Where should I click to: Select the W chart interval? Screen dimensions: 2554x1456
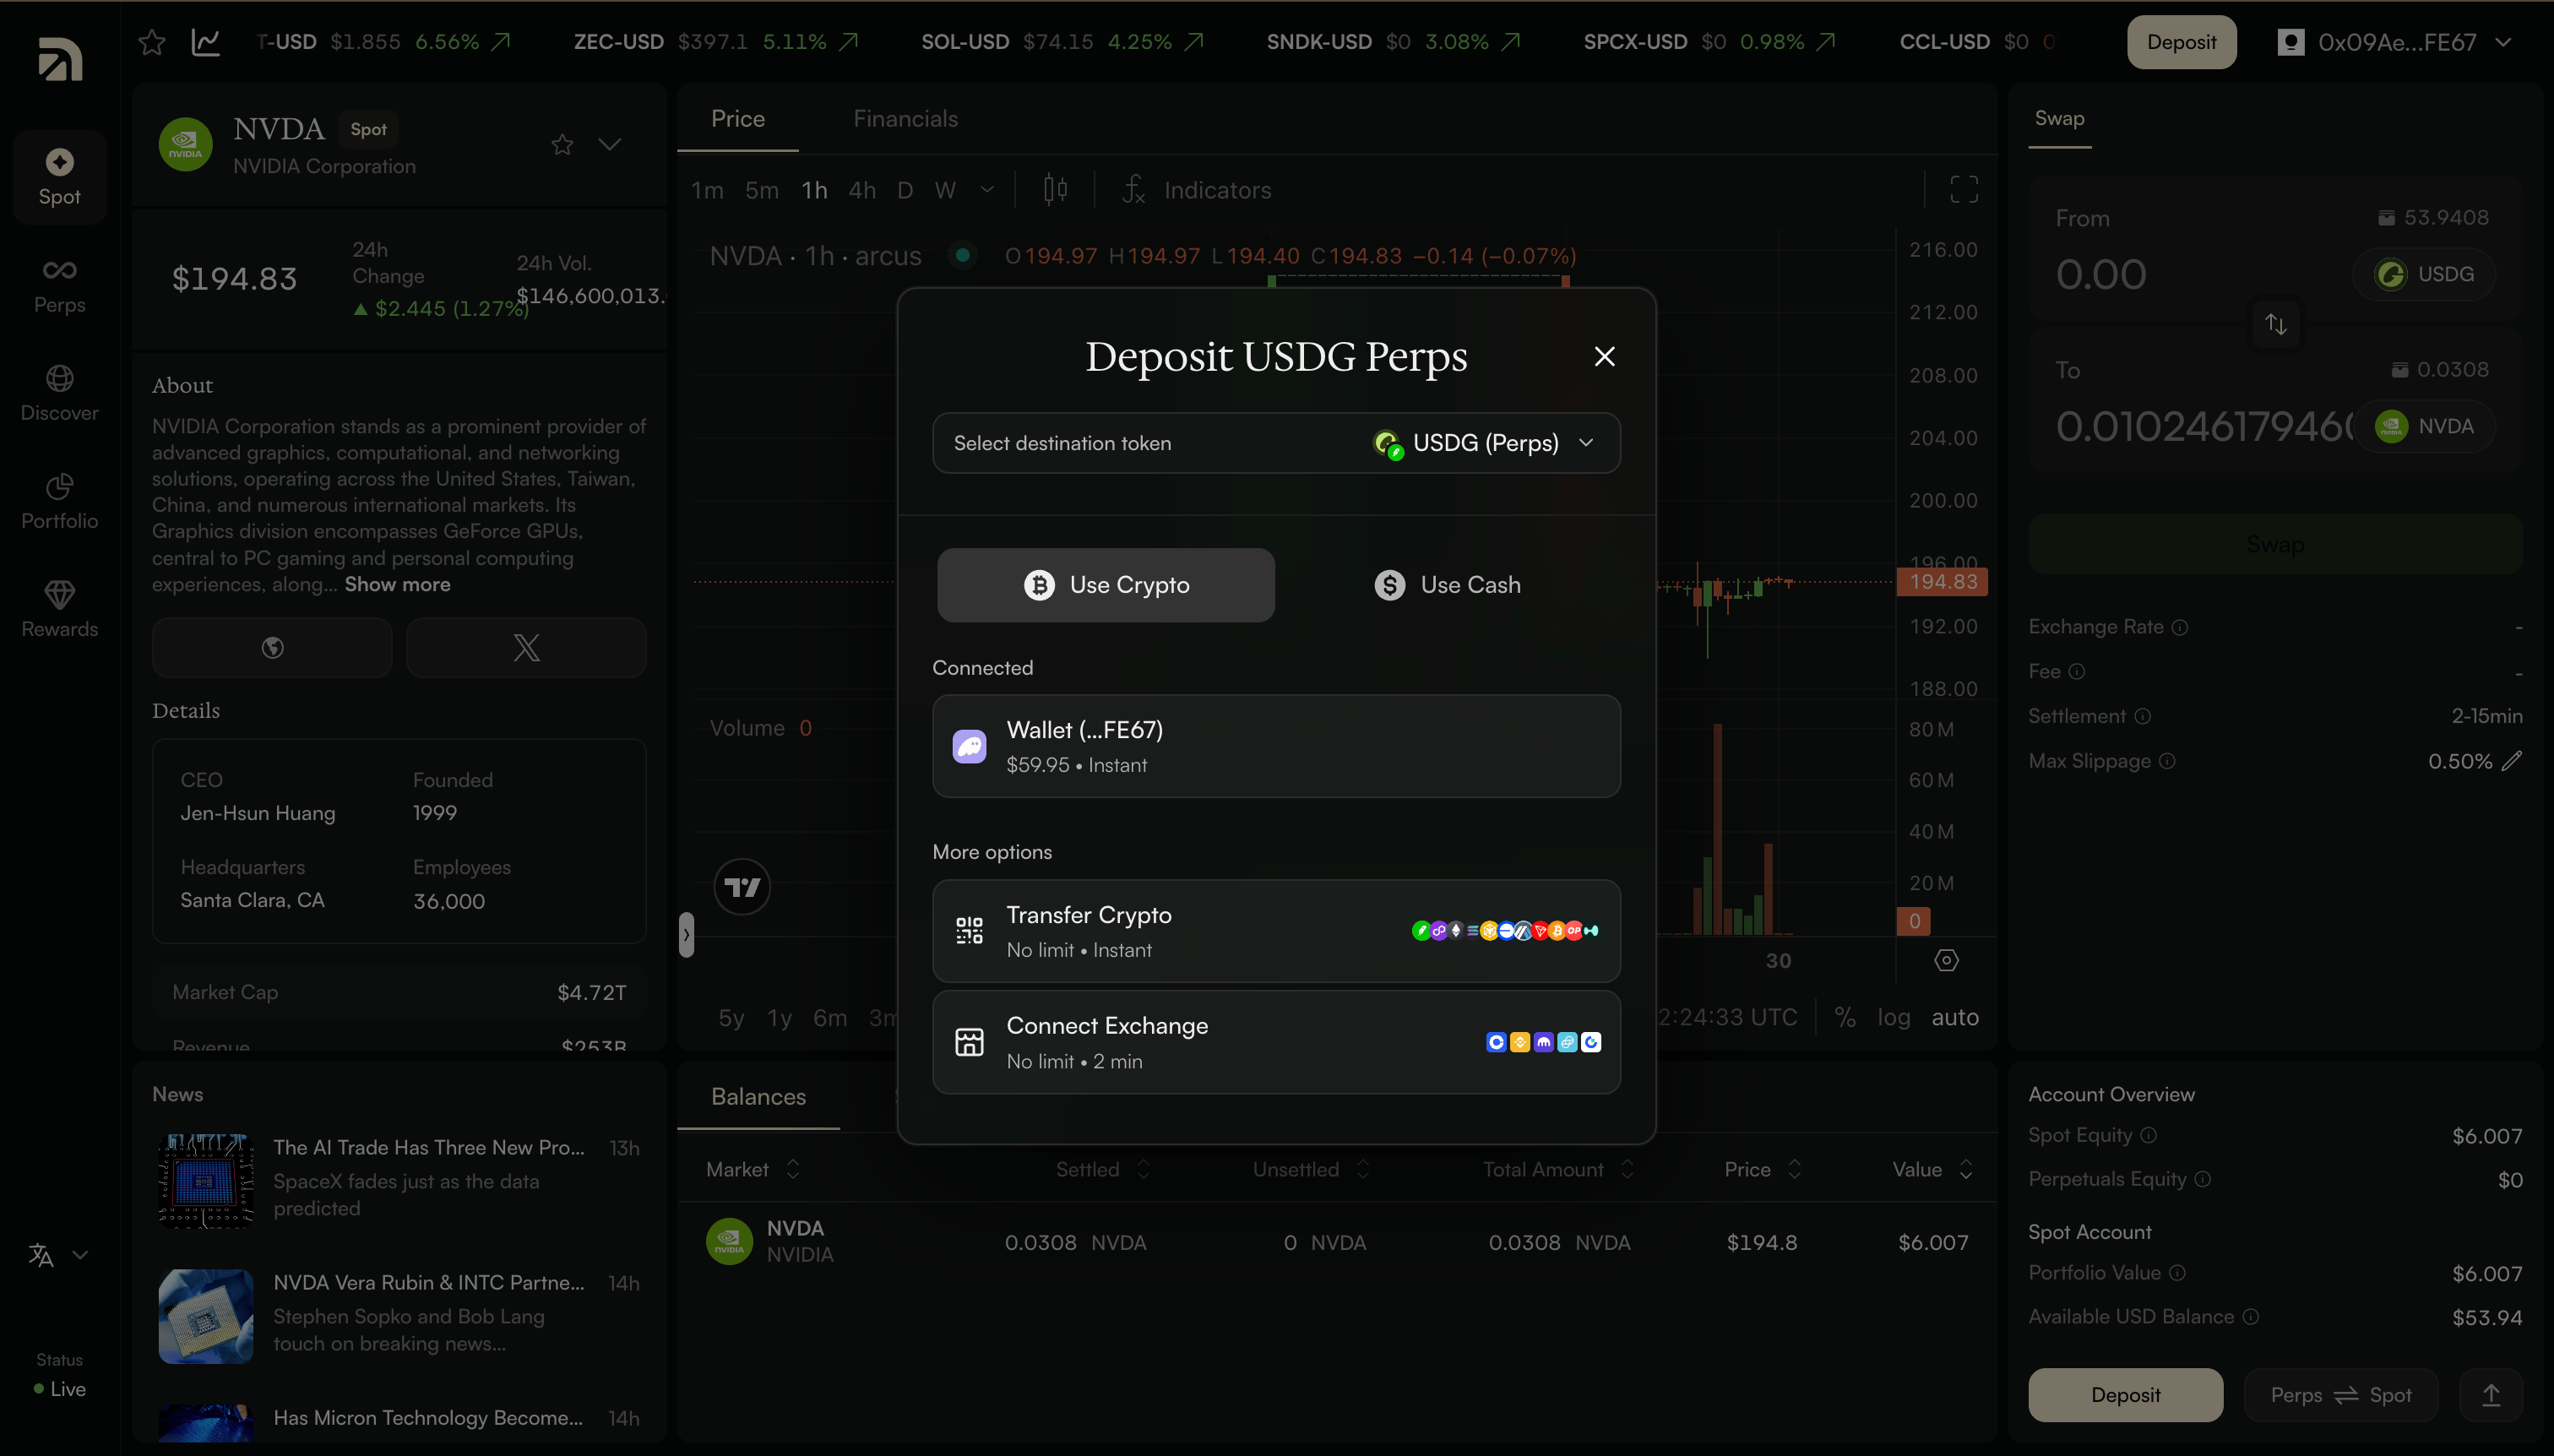(945, 190)
